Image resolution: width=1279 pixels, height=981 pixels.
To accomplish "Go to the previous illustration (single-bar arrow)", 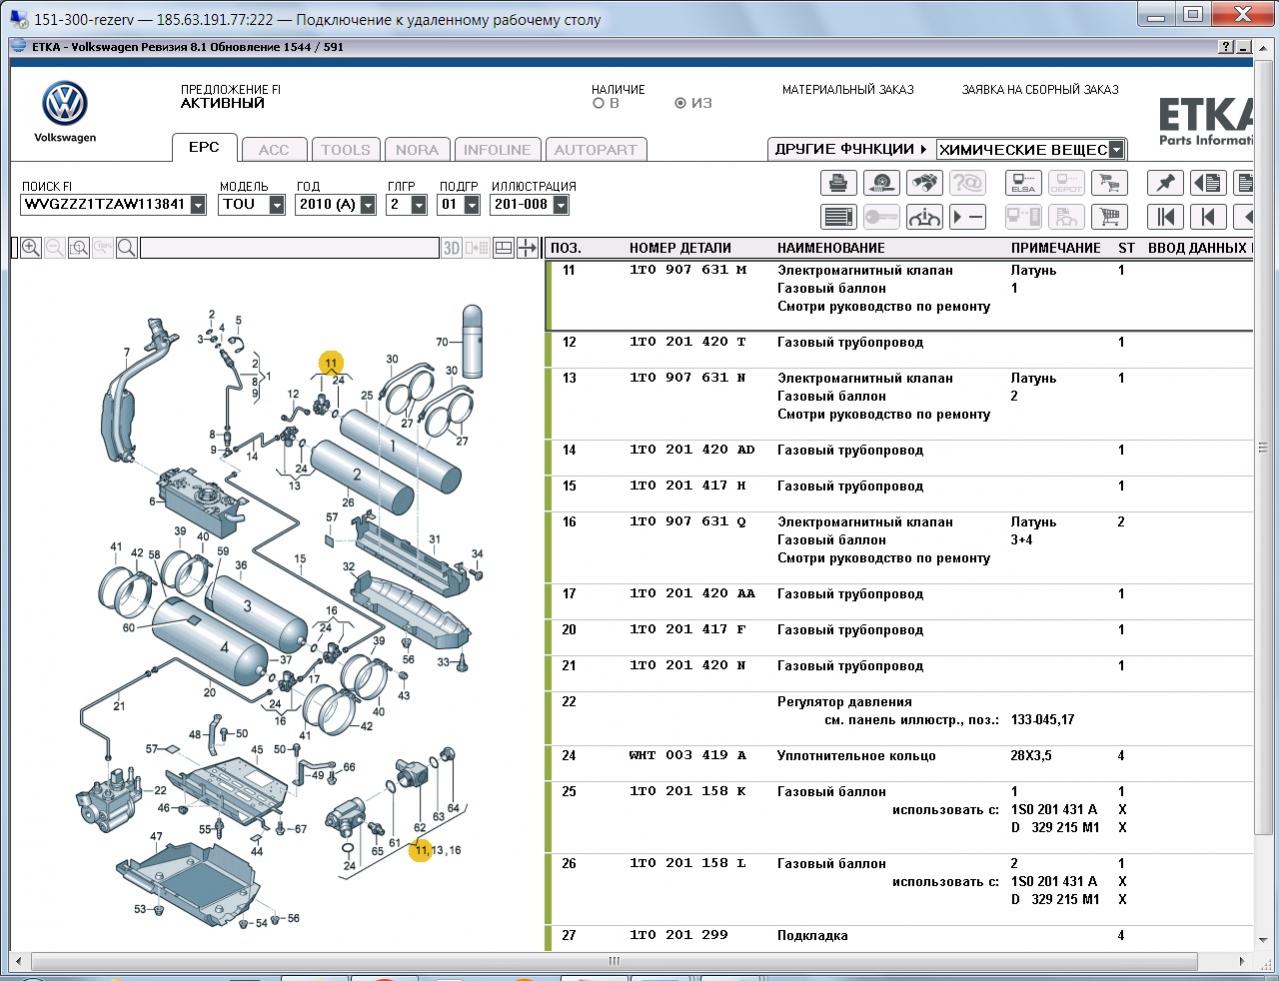I will pyautogui.click(x=1208, y=216).
